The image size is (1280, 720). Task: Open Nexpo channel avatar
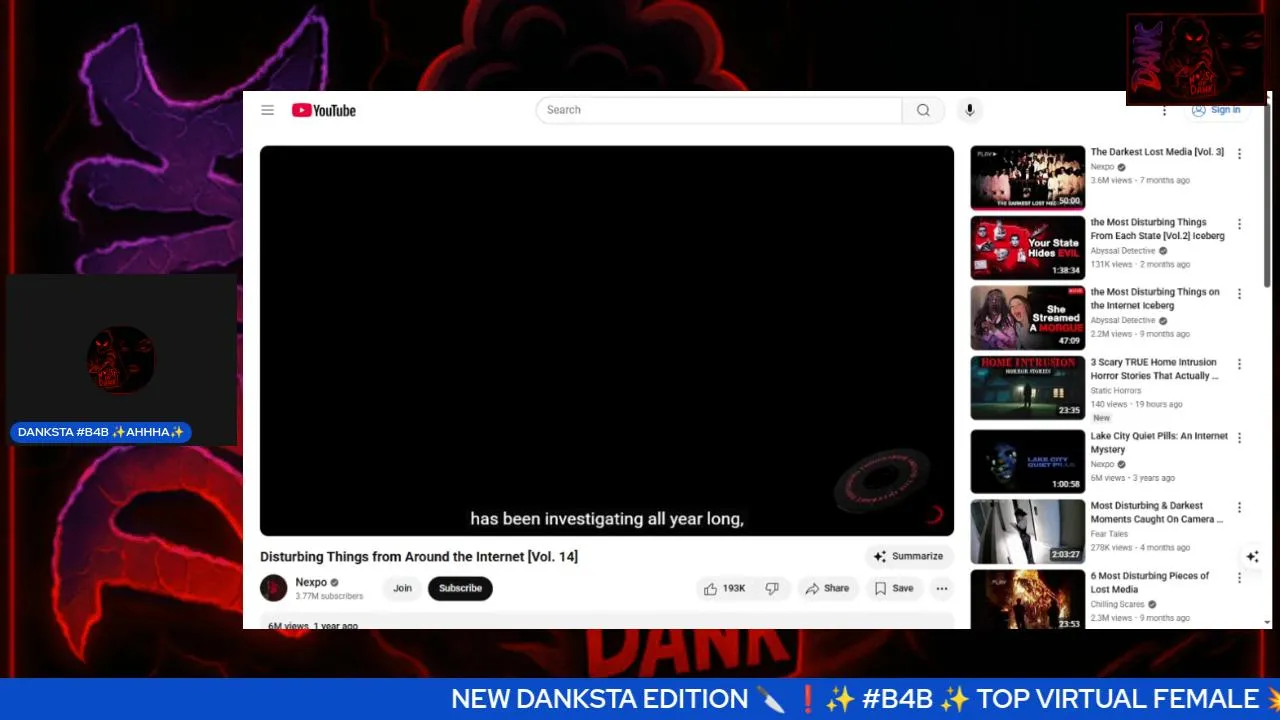274,588
